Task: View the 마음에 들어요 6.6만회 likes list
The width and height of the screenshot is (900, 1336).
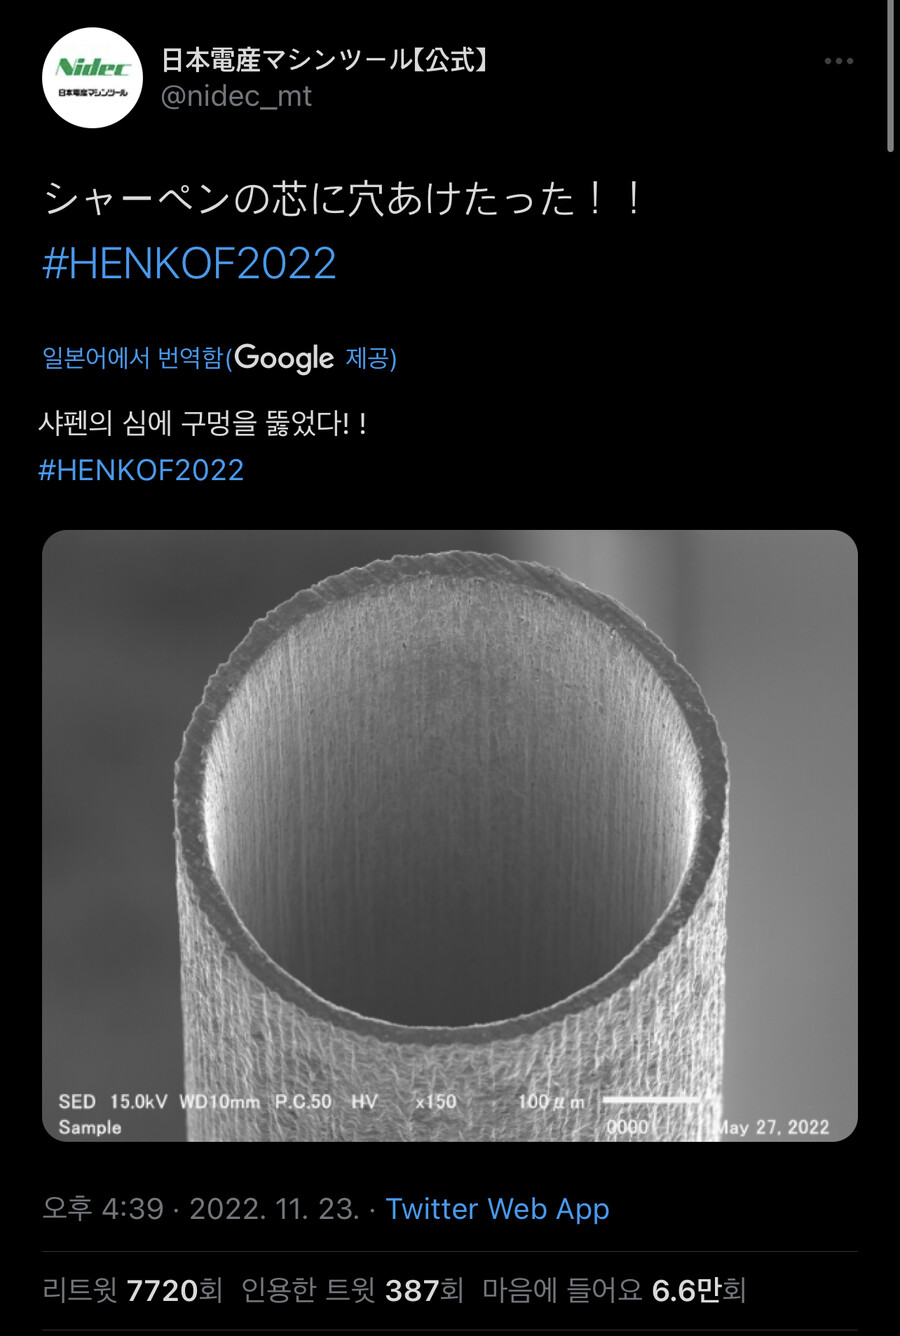Action: (614, 1290)
